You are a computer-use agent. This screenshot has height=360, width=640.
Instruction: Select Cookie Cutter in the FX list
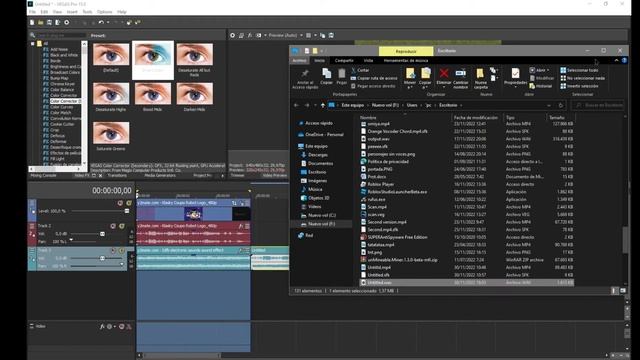[62, 124]
